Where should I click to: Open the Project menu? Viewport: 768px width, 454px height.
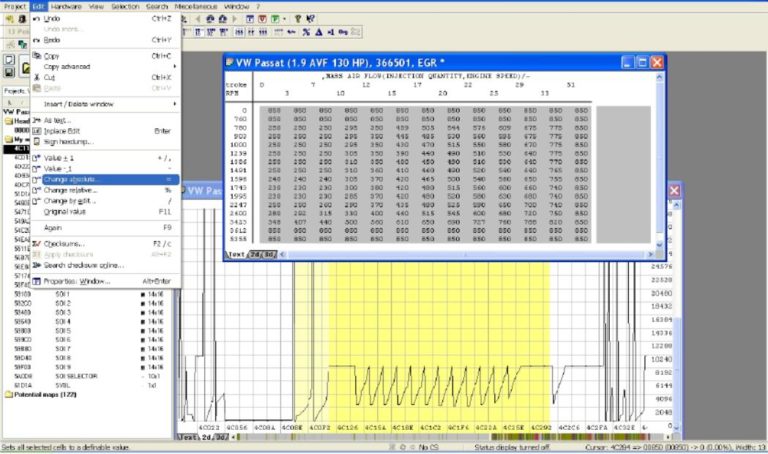coord(15,6)
